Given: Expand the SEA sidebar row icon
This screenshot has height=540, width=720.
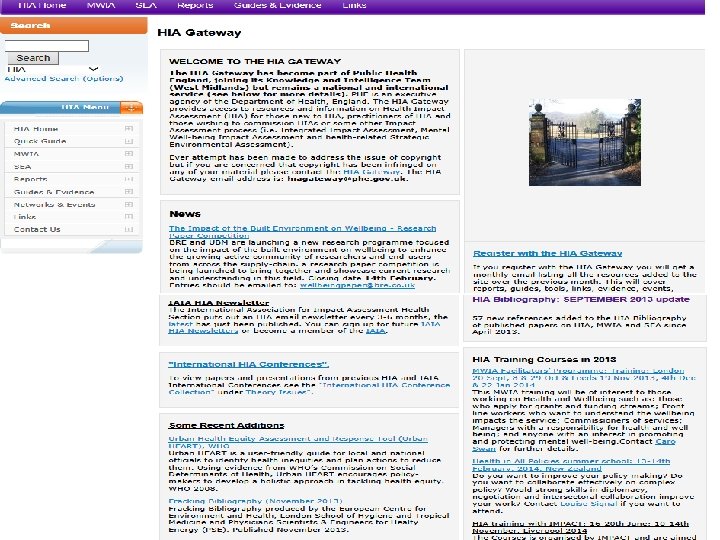Looking at the screenshot, I should tap(129, 167).
